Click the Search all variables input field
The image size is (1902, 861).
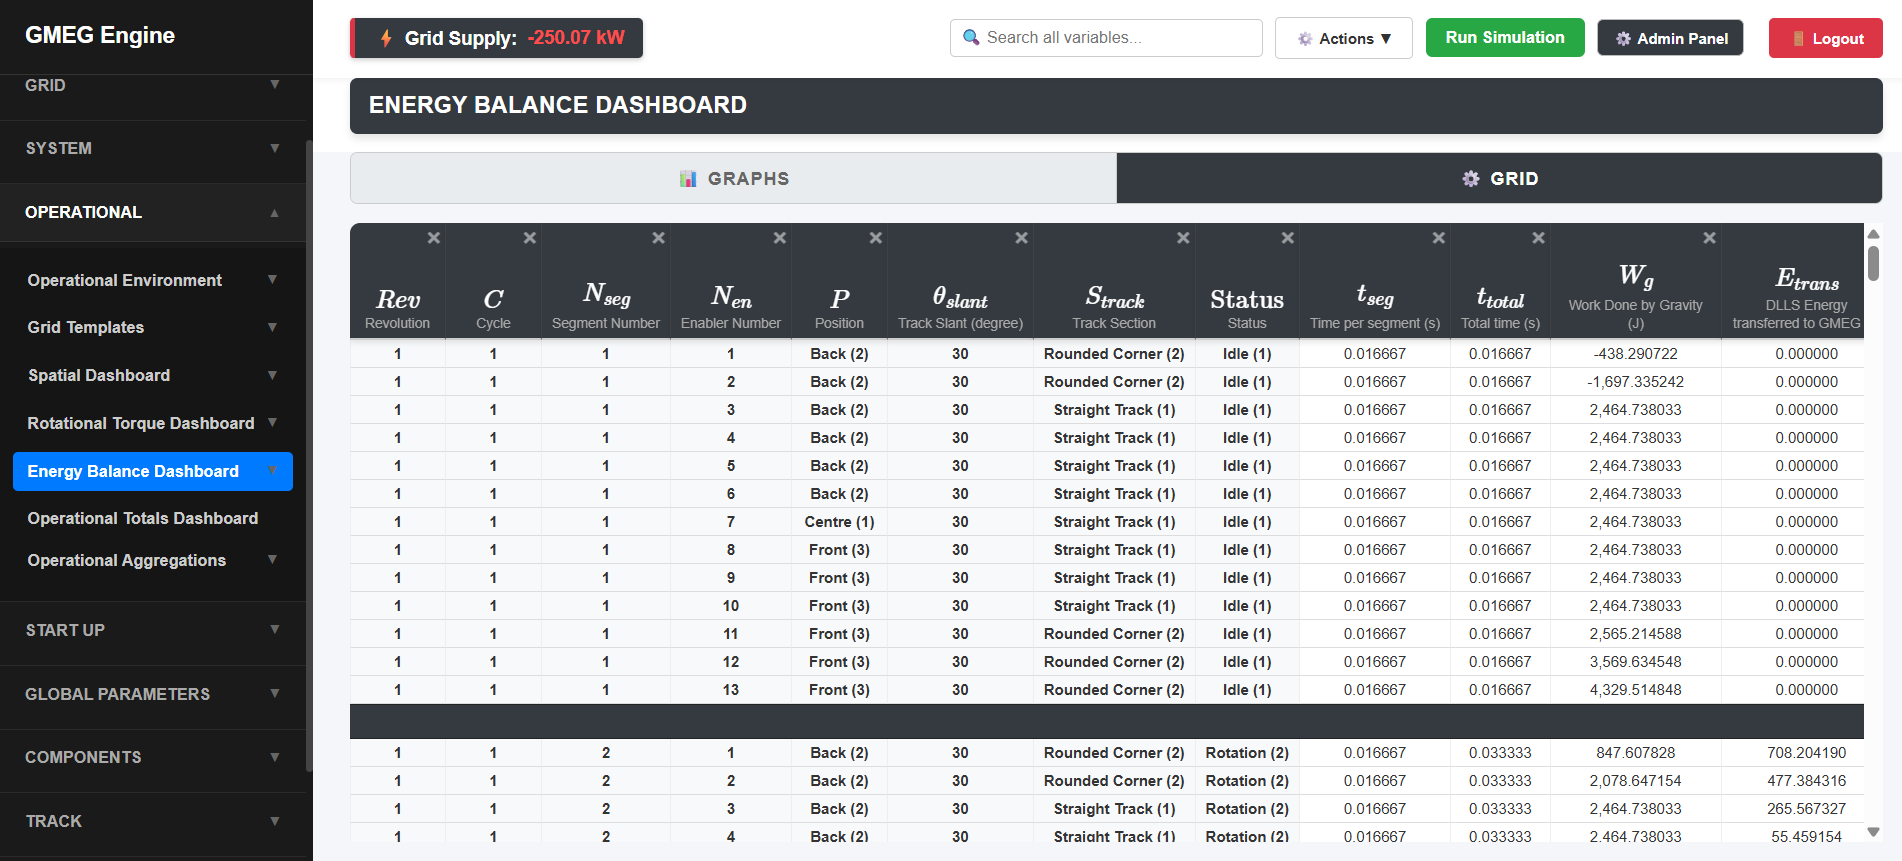[x=1106, y=38]
